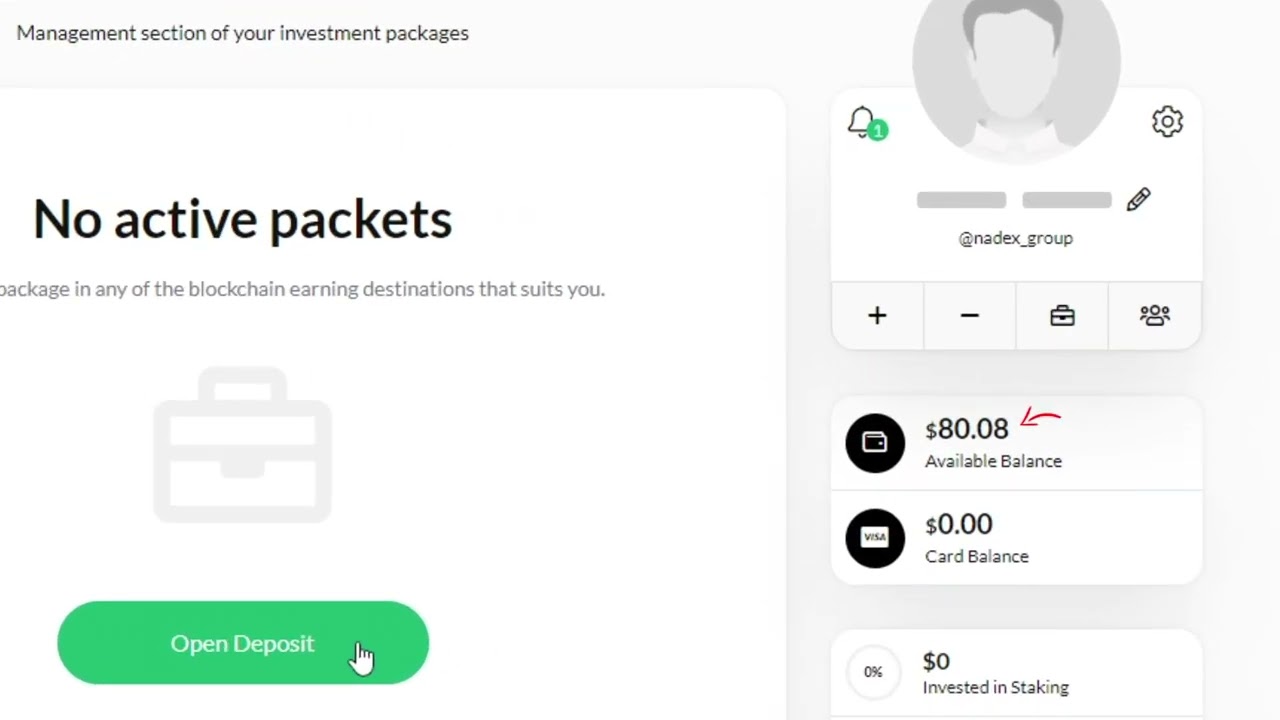Click the 0% staking progress circle

873,672
